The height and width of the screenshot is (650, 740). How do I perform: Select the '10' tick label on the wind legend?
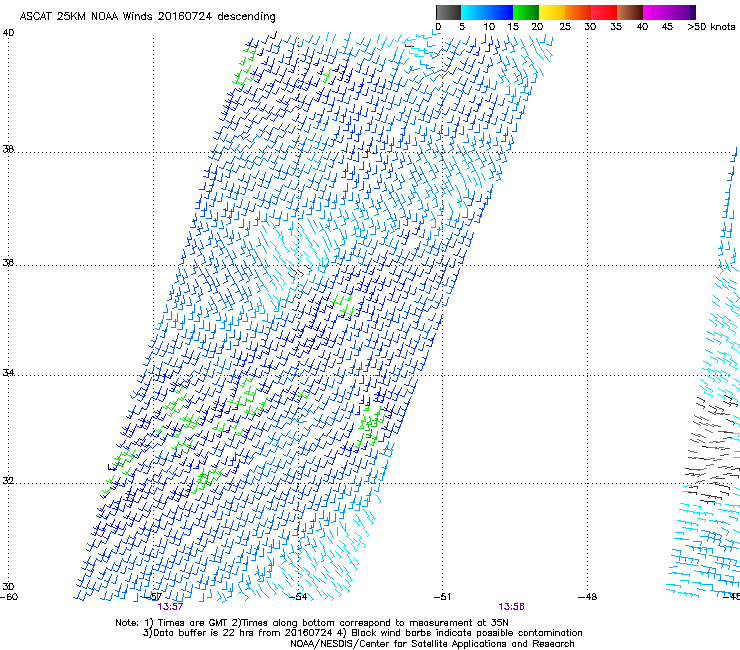coord(489,27)
